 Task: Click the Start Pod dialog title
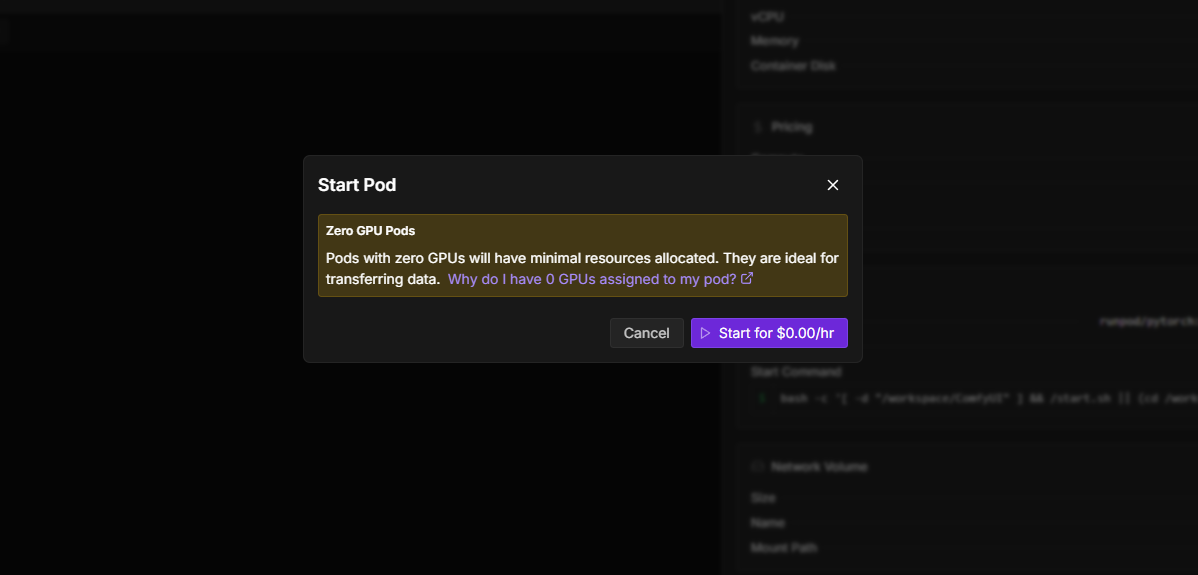pos(357,185)
